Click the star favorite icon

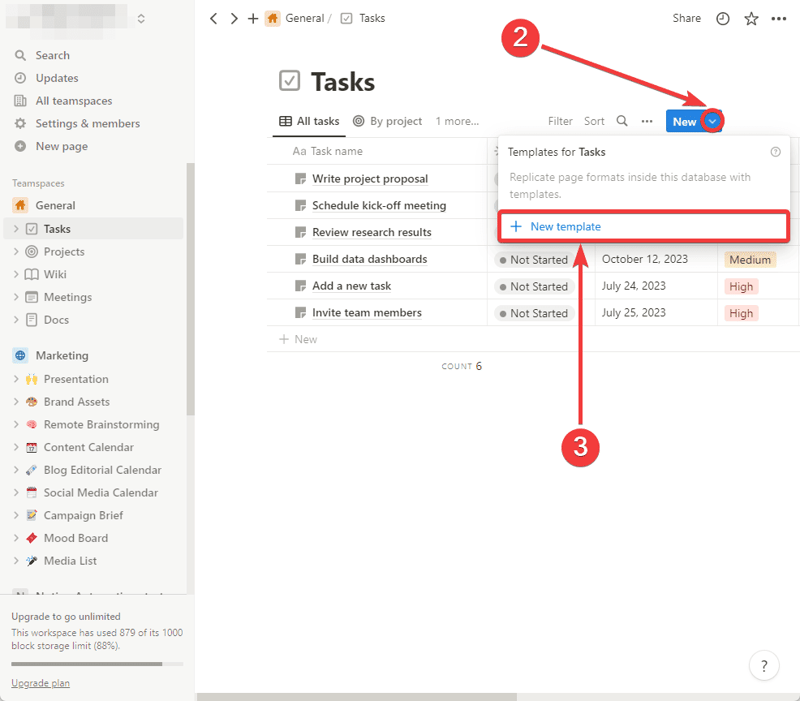click(x=751, y=18)
